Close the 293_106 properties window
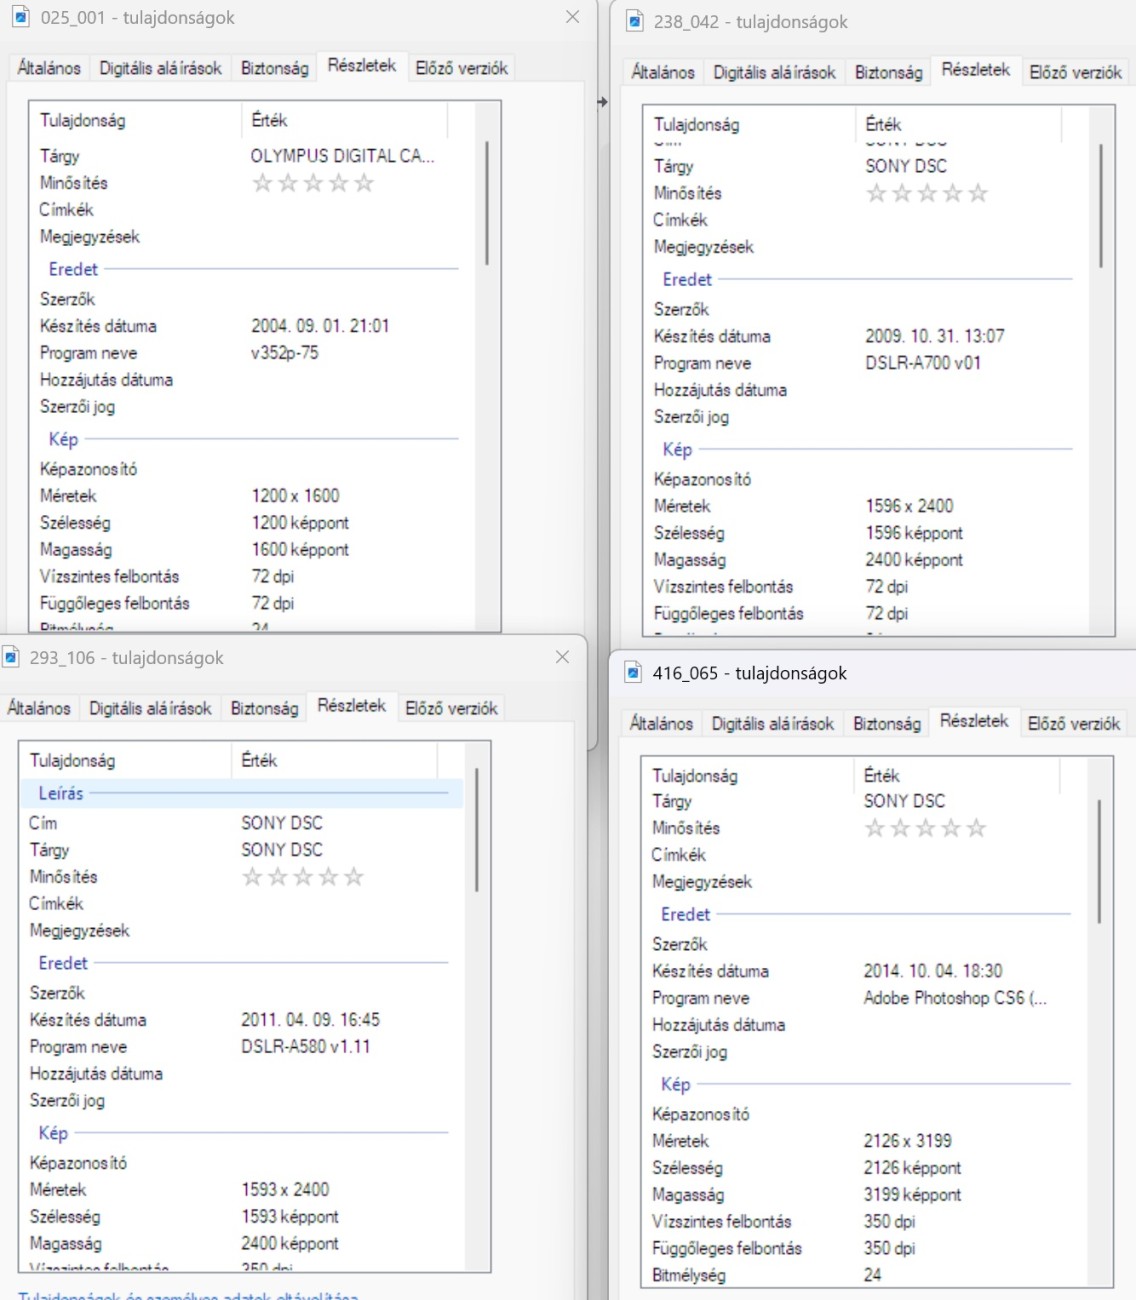Viewport: 1136px width, 1300px height. [x=562, y=657]
